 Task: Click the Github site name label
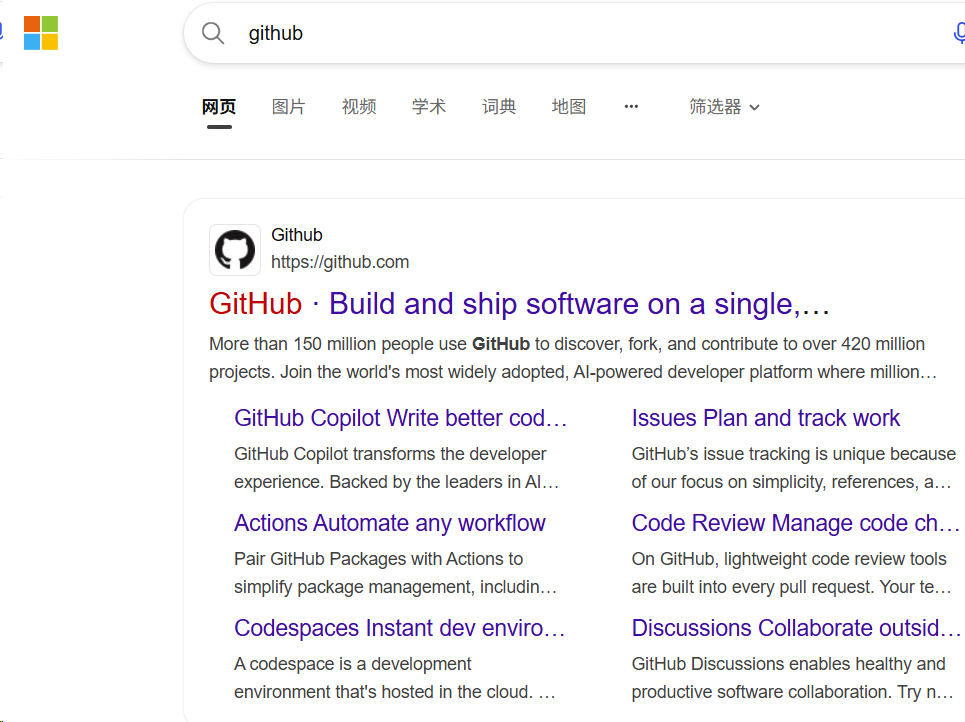click(297, 235)
